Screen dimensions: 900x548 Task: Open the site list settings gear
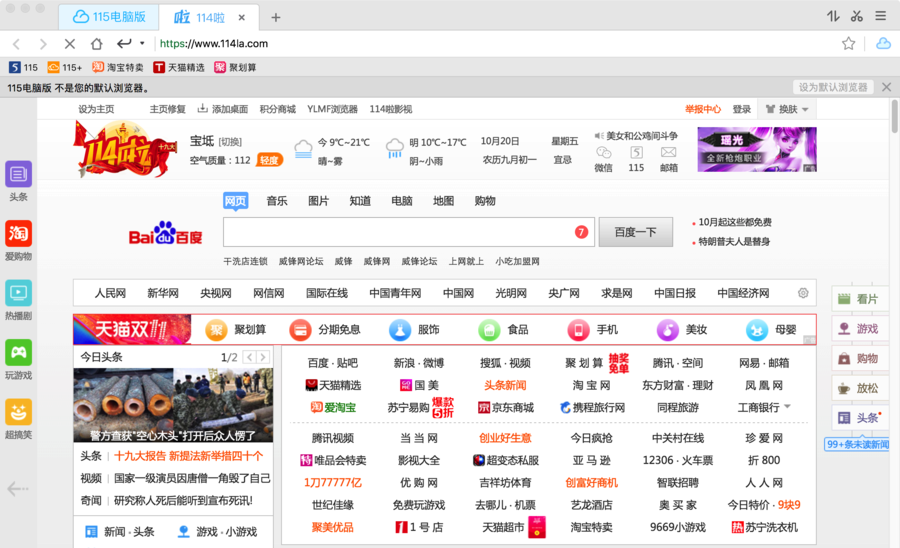coord(803,293)
